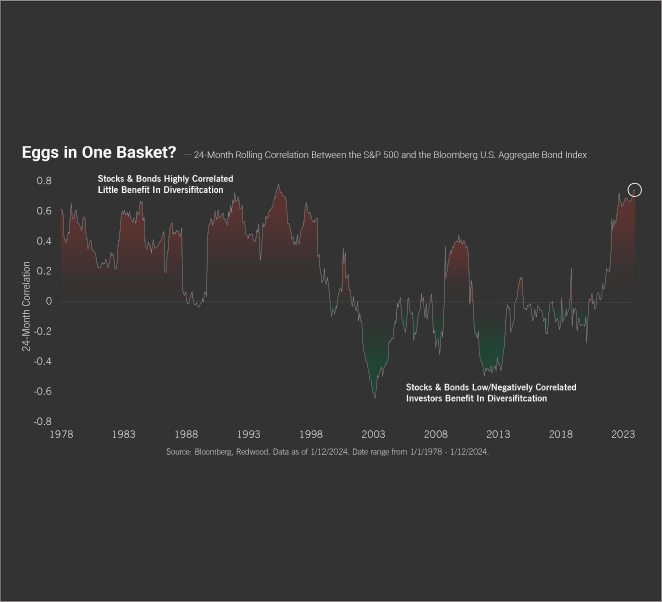
Task: Click the y-axis value 0.2
Action: click(x=44, y=271)
